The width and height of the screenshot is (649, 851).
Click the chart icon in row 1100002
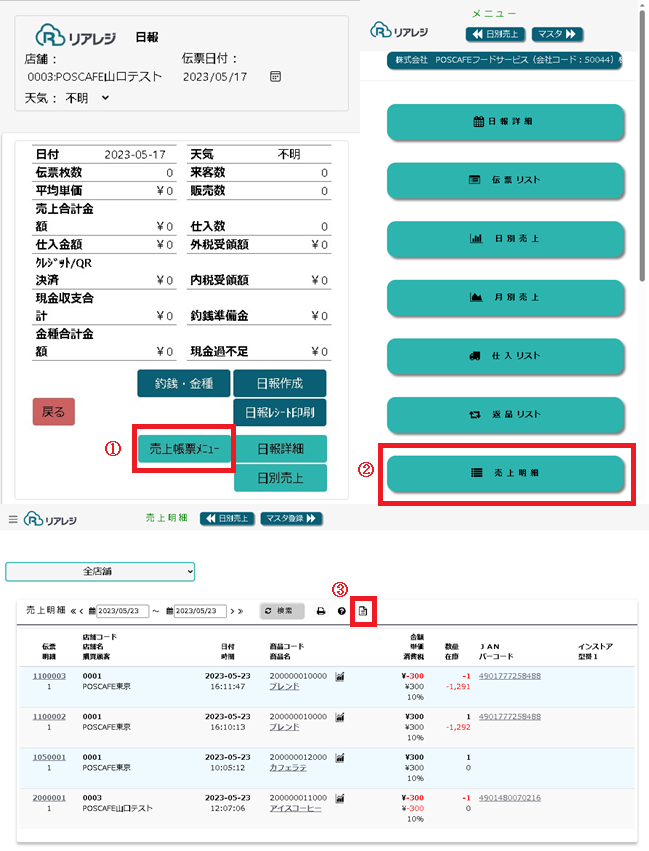coord(340,717)
